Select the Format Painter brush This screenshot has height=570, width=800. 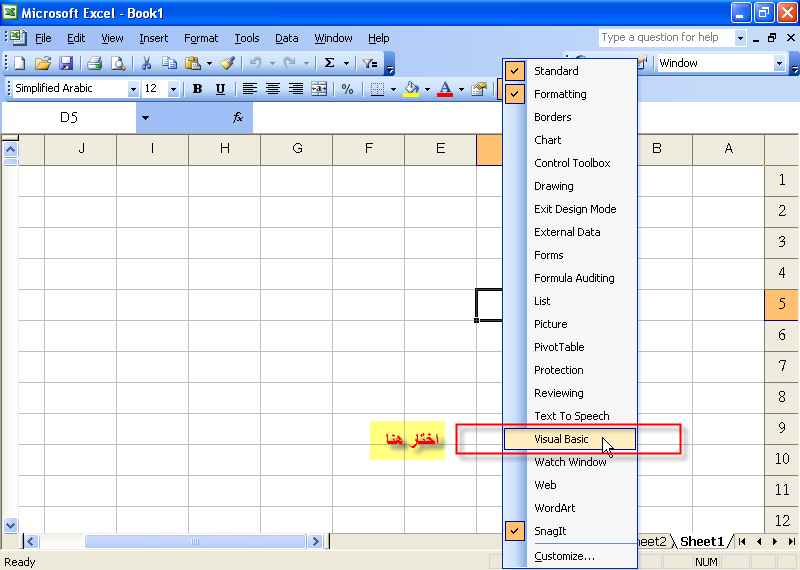coord(228,63)
